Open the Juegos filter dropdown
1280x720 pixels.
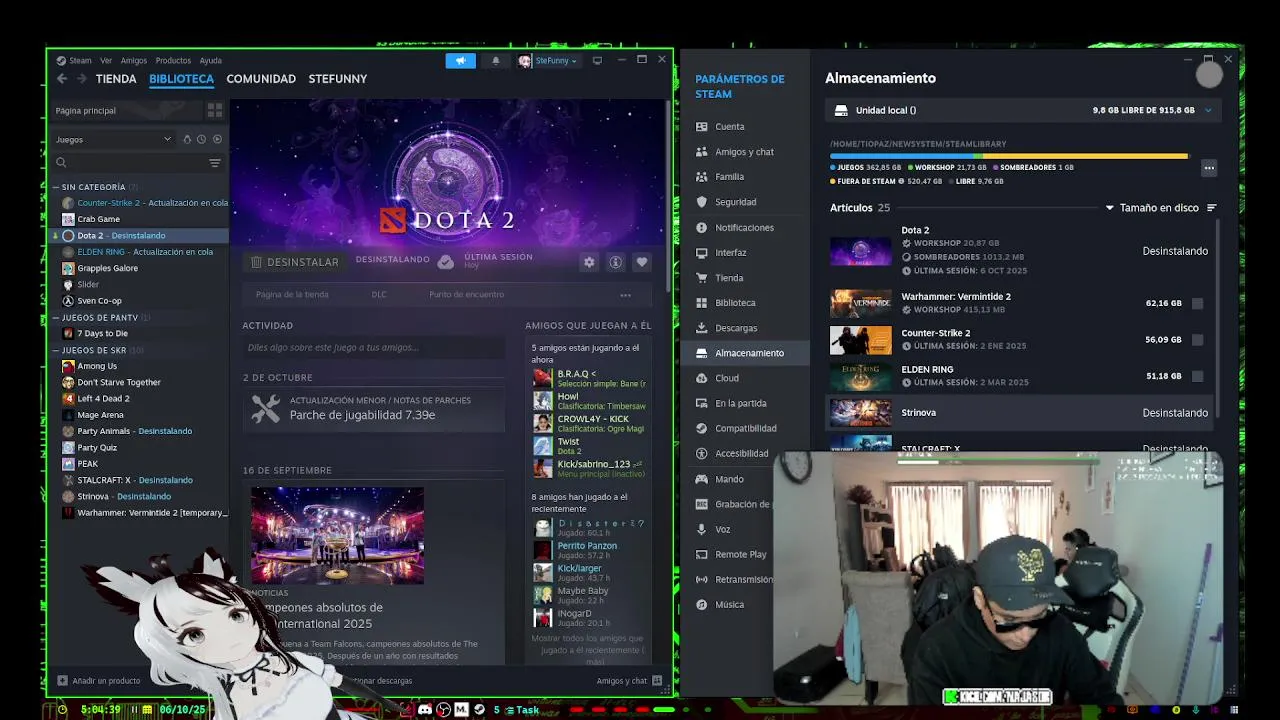pyautogui.click(x=113, y=140)
